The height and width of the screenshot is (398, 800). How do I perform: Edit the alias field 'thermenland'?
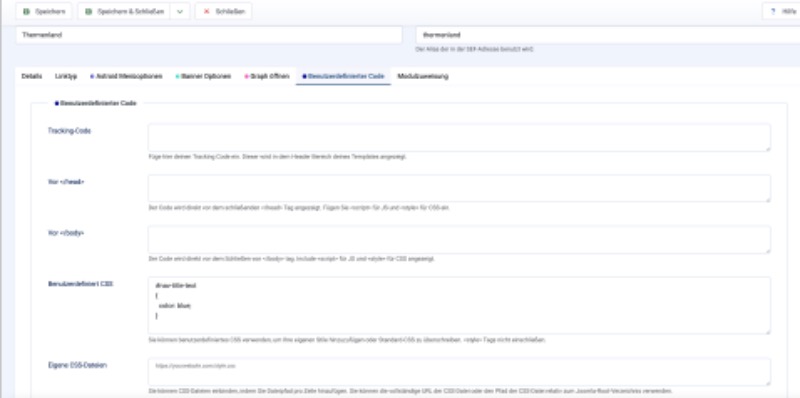tap(608, 35)
